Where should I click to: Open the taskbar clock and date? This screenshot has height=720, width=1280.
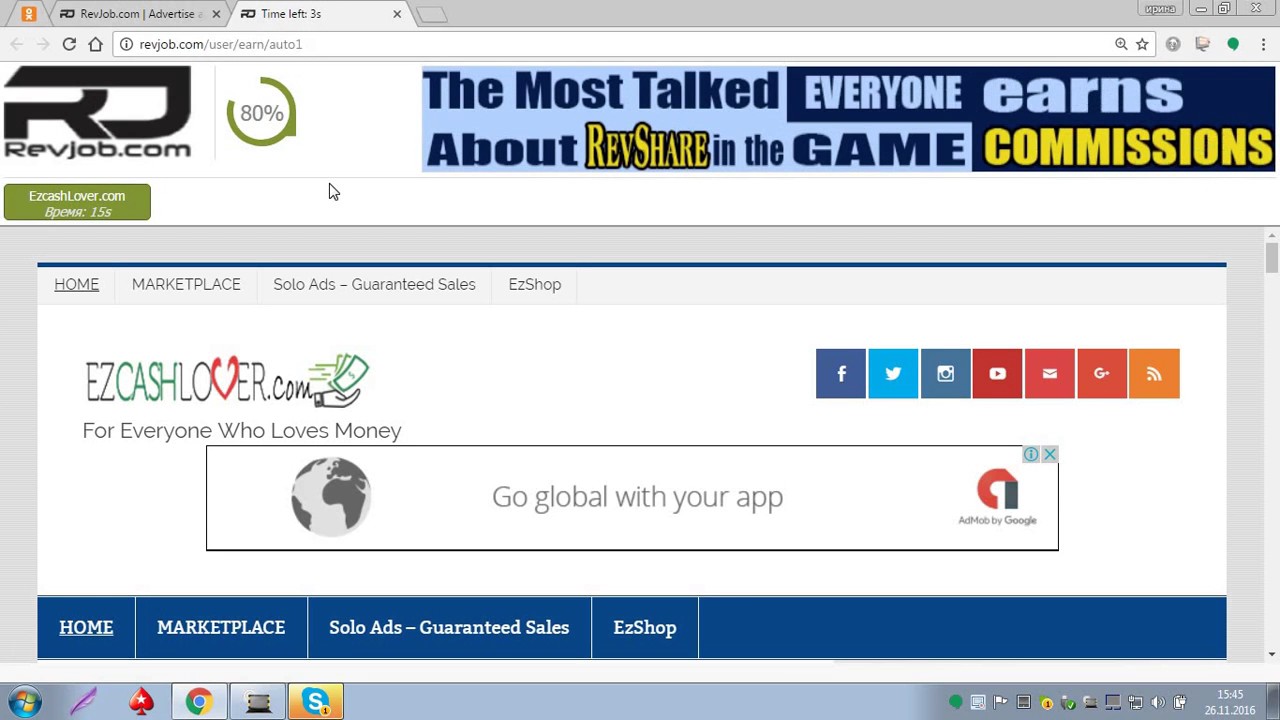1230,702
